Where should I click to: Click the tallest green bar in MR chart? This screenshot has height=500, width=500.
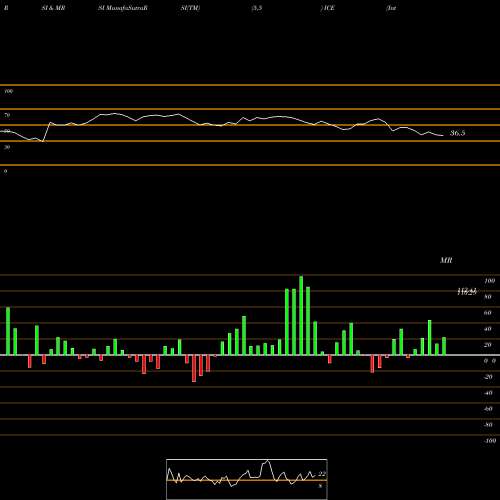[301, 315]
